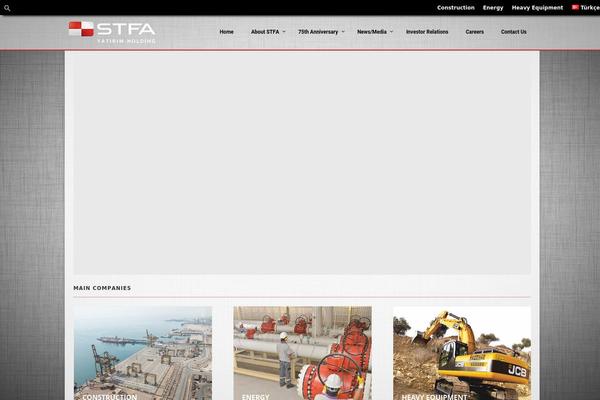The image size is (600, 400).
Task: Expand the 75th Anniversary dropdown arrow
Action: click(x=343, y=32)
